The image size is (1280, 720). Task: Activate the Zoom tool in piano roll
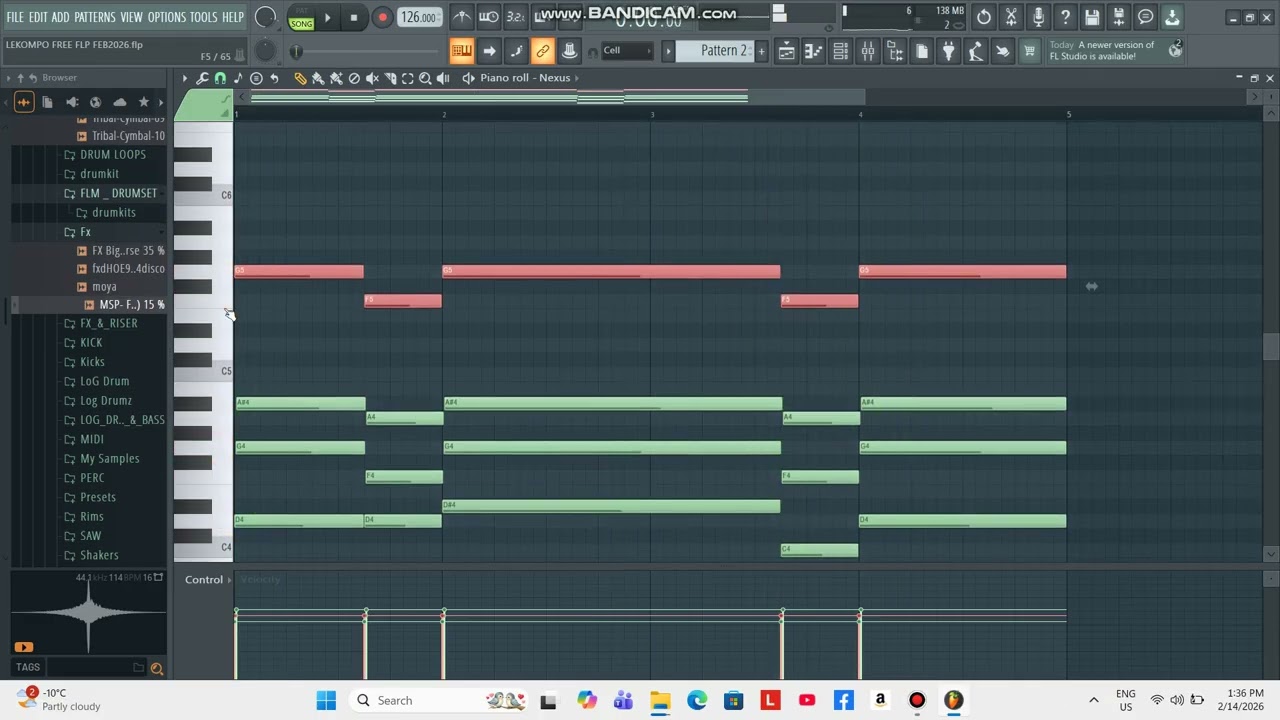click(425, 78)
